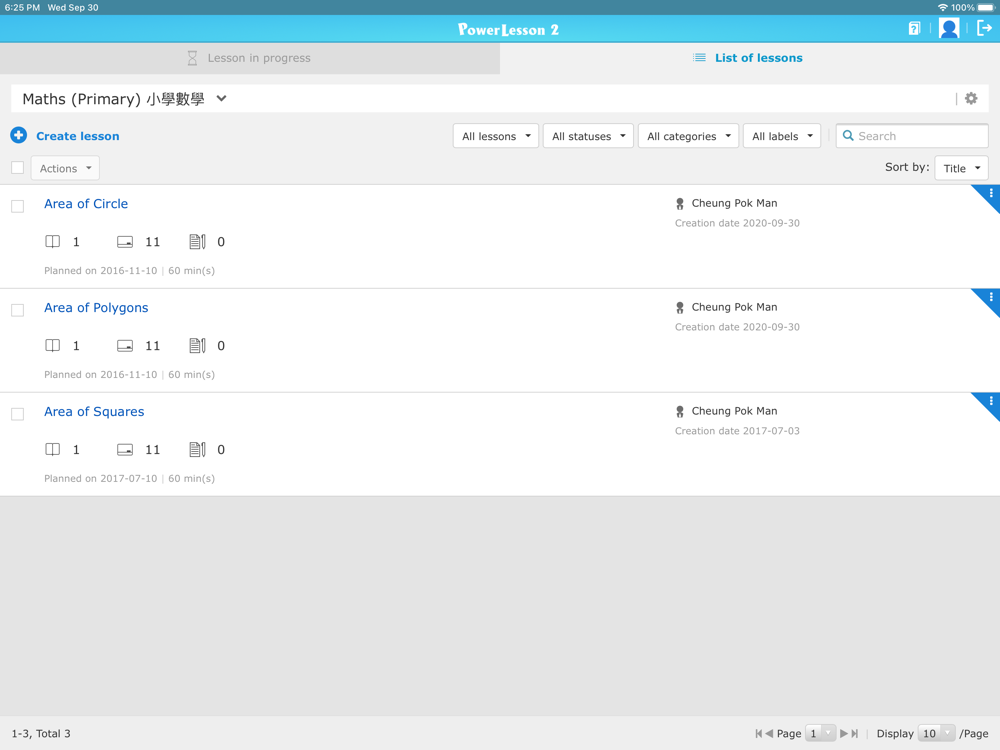This screenshot has width=1000, height=750.
Task: Check the box for Area of Polygons
Action: (18, 310)
